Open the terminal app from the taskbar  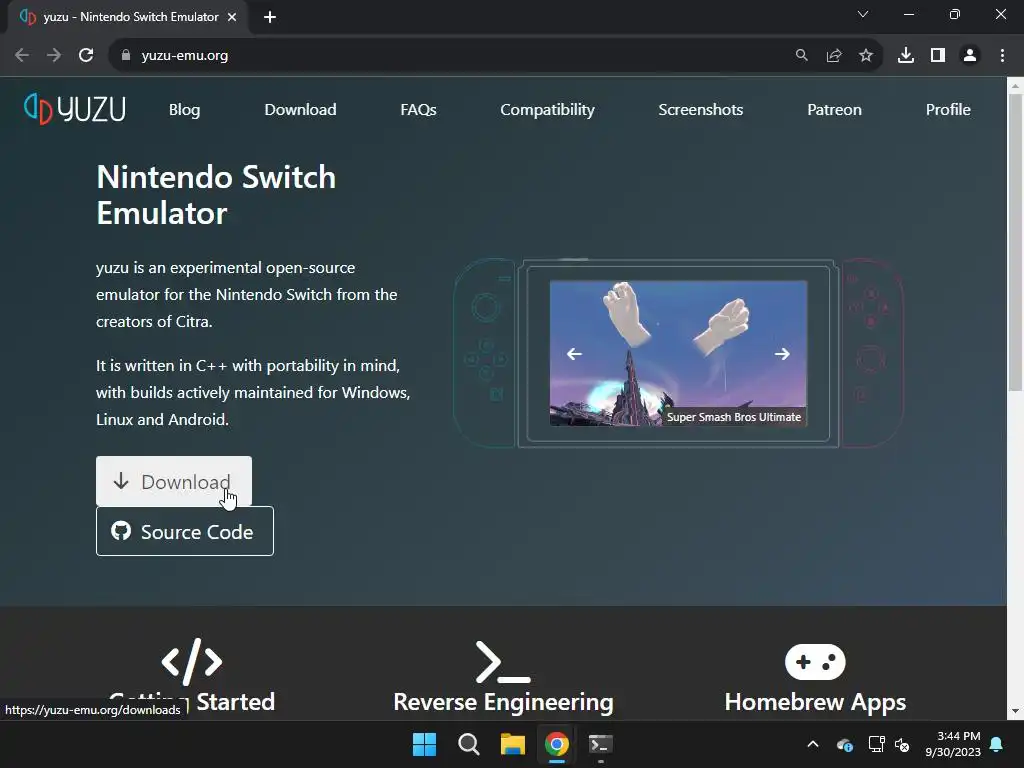[x=601, y=744]
